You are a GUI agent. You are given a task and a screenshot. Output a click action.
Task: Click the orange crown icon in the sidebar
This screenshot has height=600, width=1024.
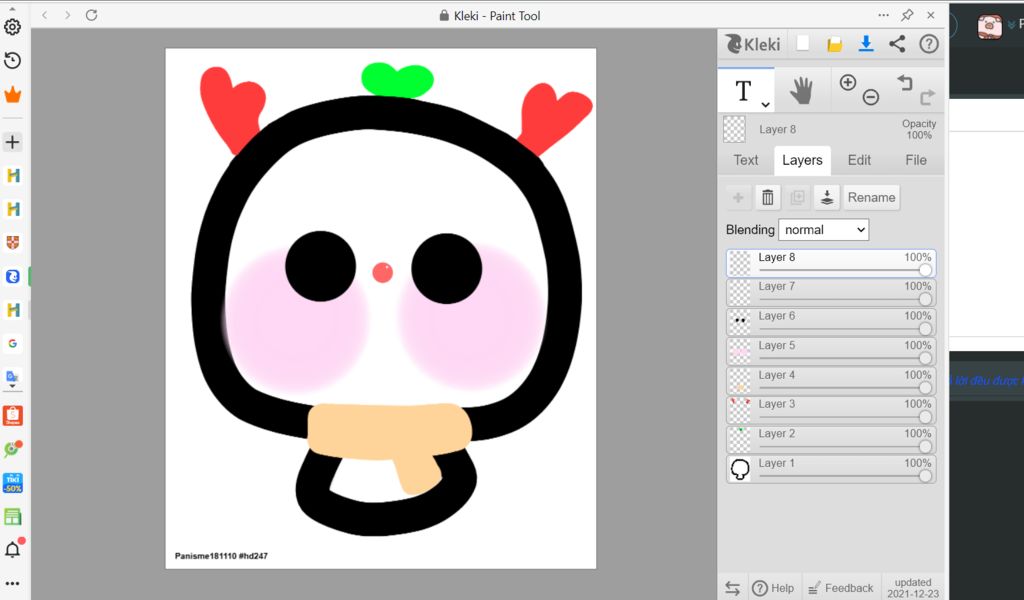pyautogui.click(x=12, y=95)
